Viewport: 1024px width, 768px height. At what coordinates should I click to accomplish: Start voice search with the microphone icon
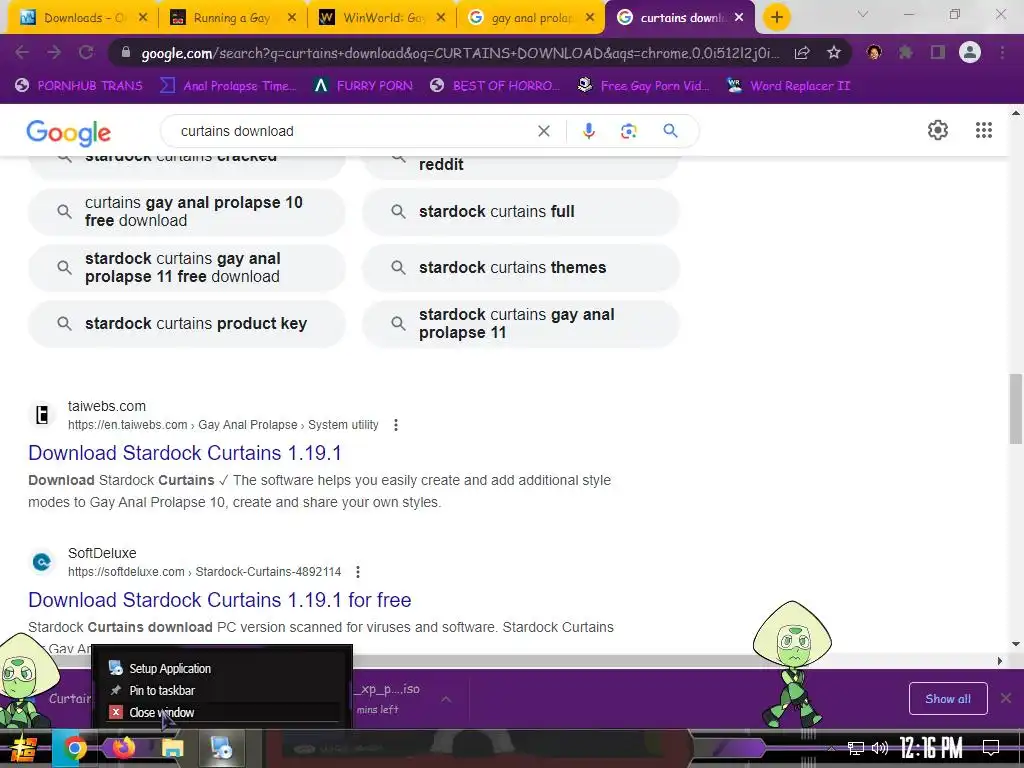(588, 131)
